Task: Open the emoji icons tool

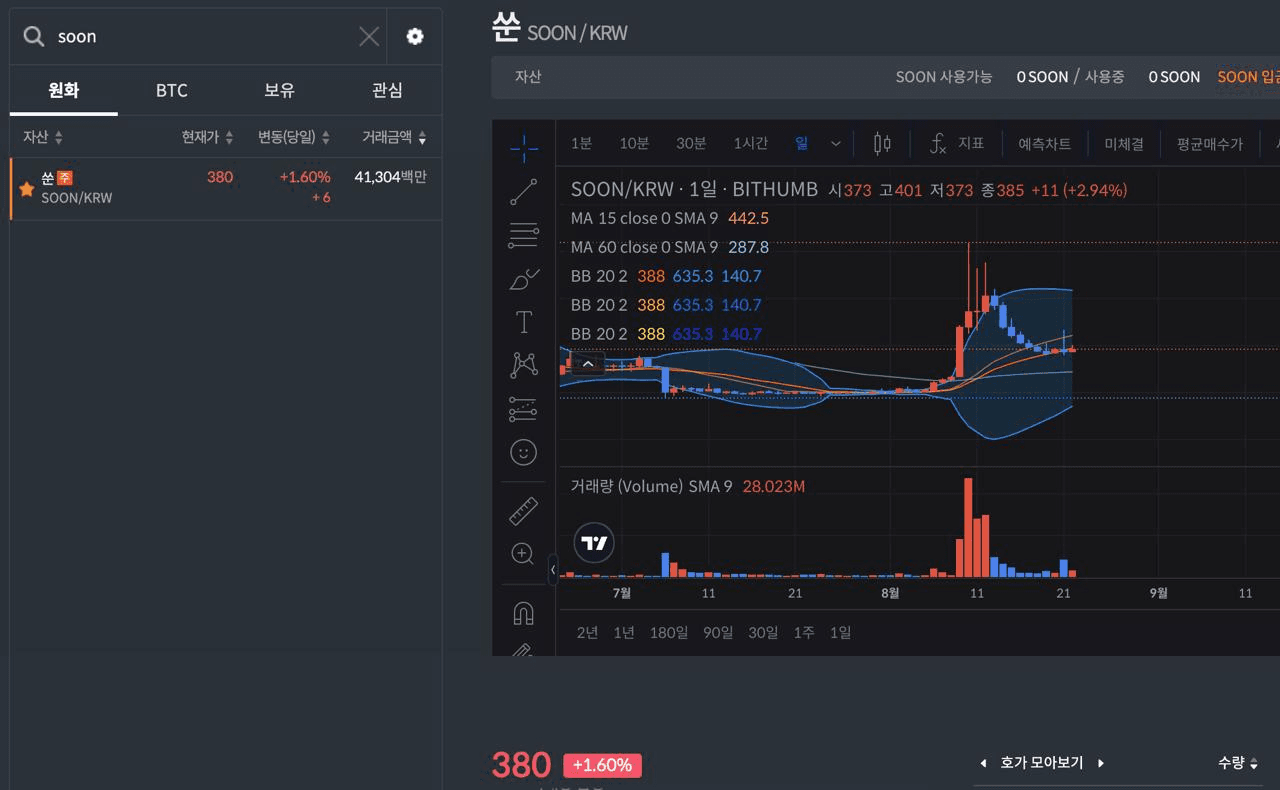Action: (523, 452)
